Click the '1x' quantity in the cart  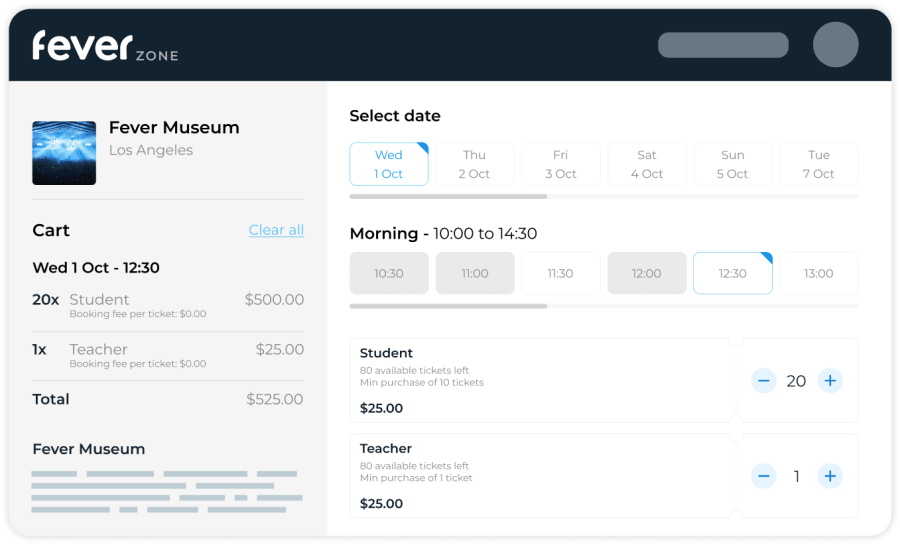click(39, 349)
